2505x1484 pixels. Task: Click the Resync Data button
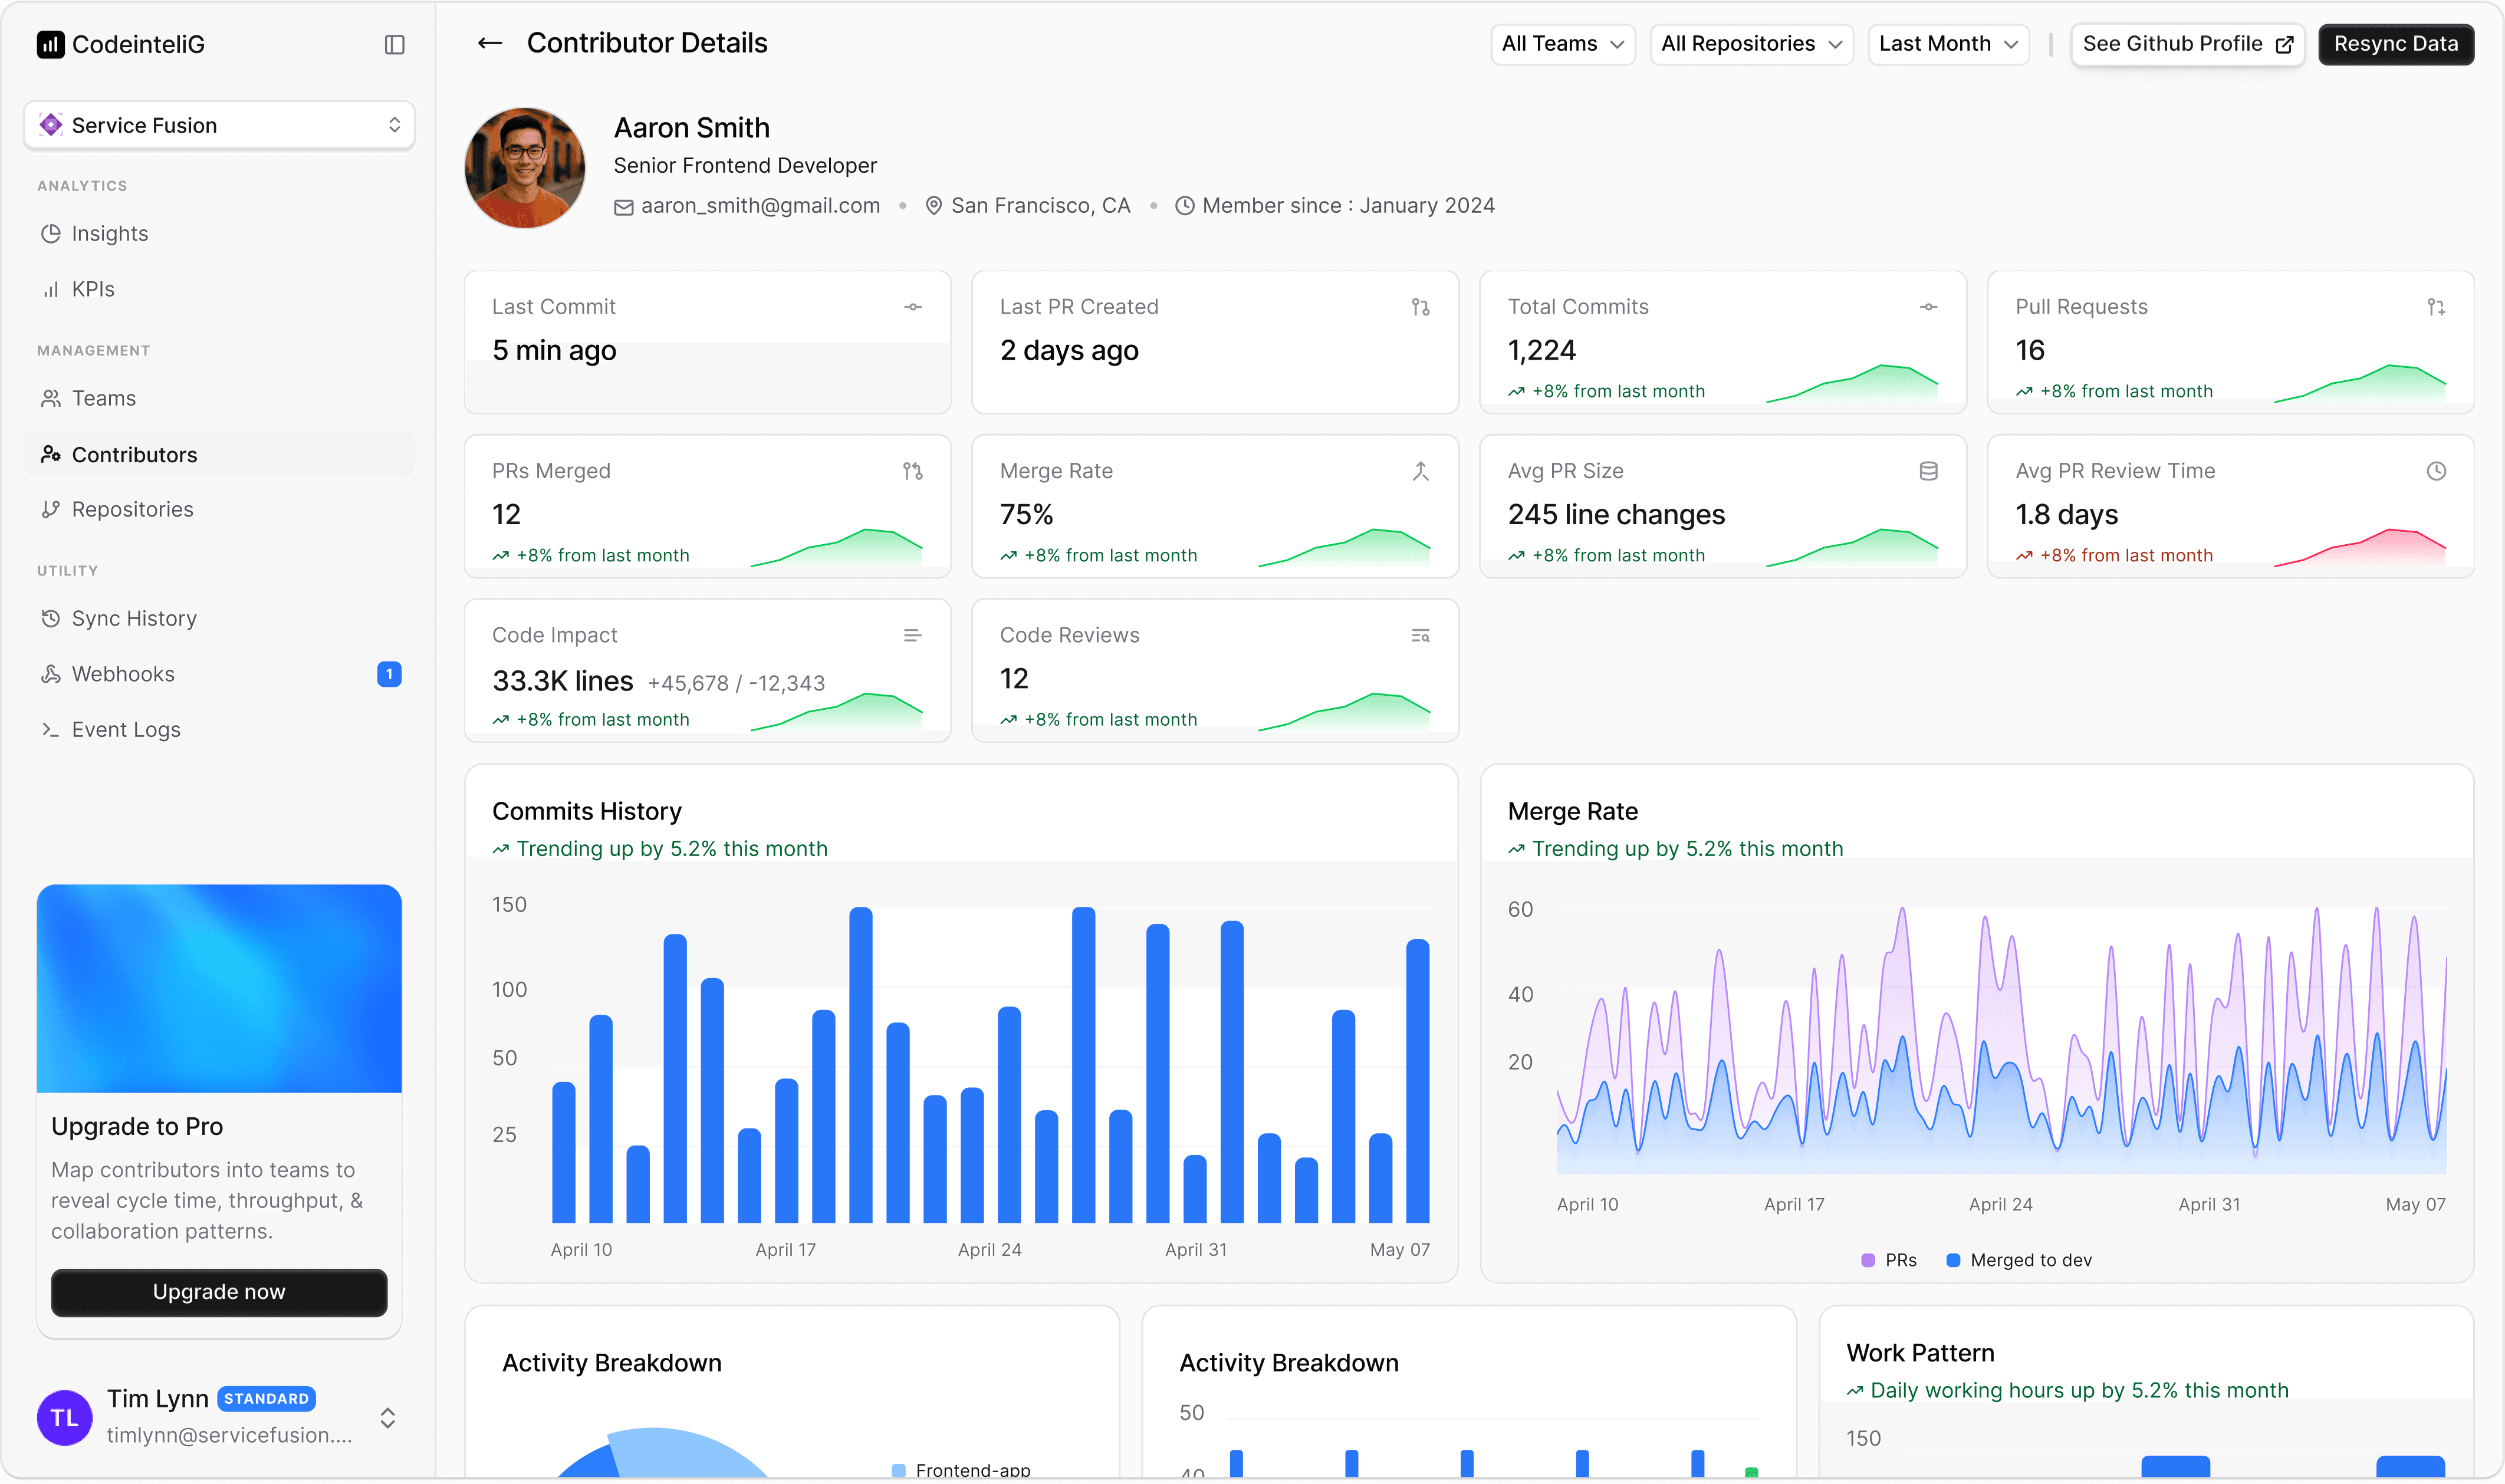(2395, 44)
